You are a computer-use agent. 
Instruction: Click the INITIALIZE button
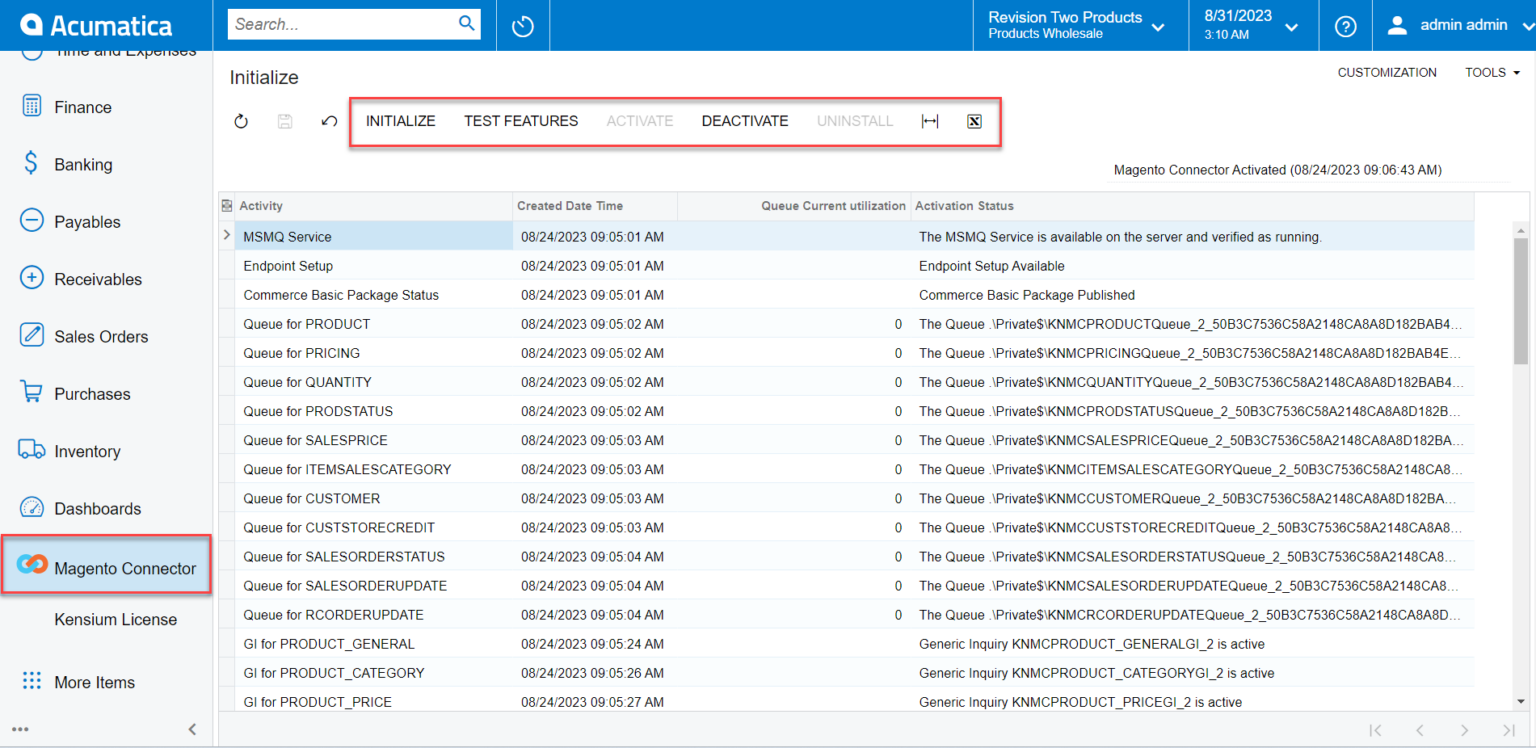[x=400, y=121]
